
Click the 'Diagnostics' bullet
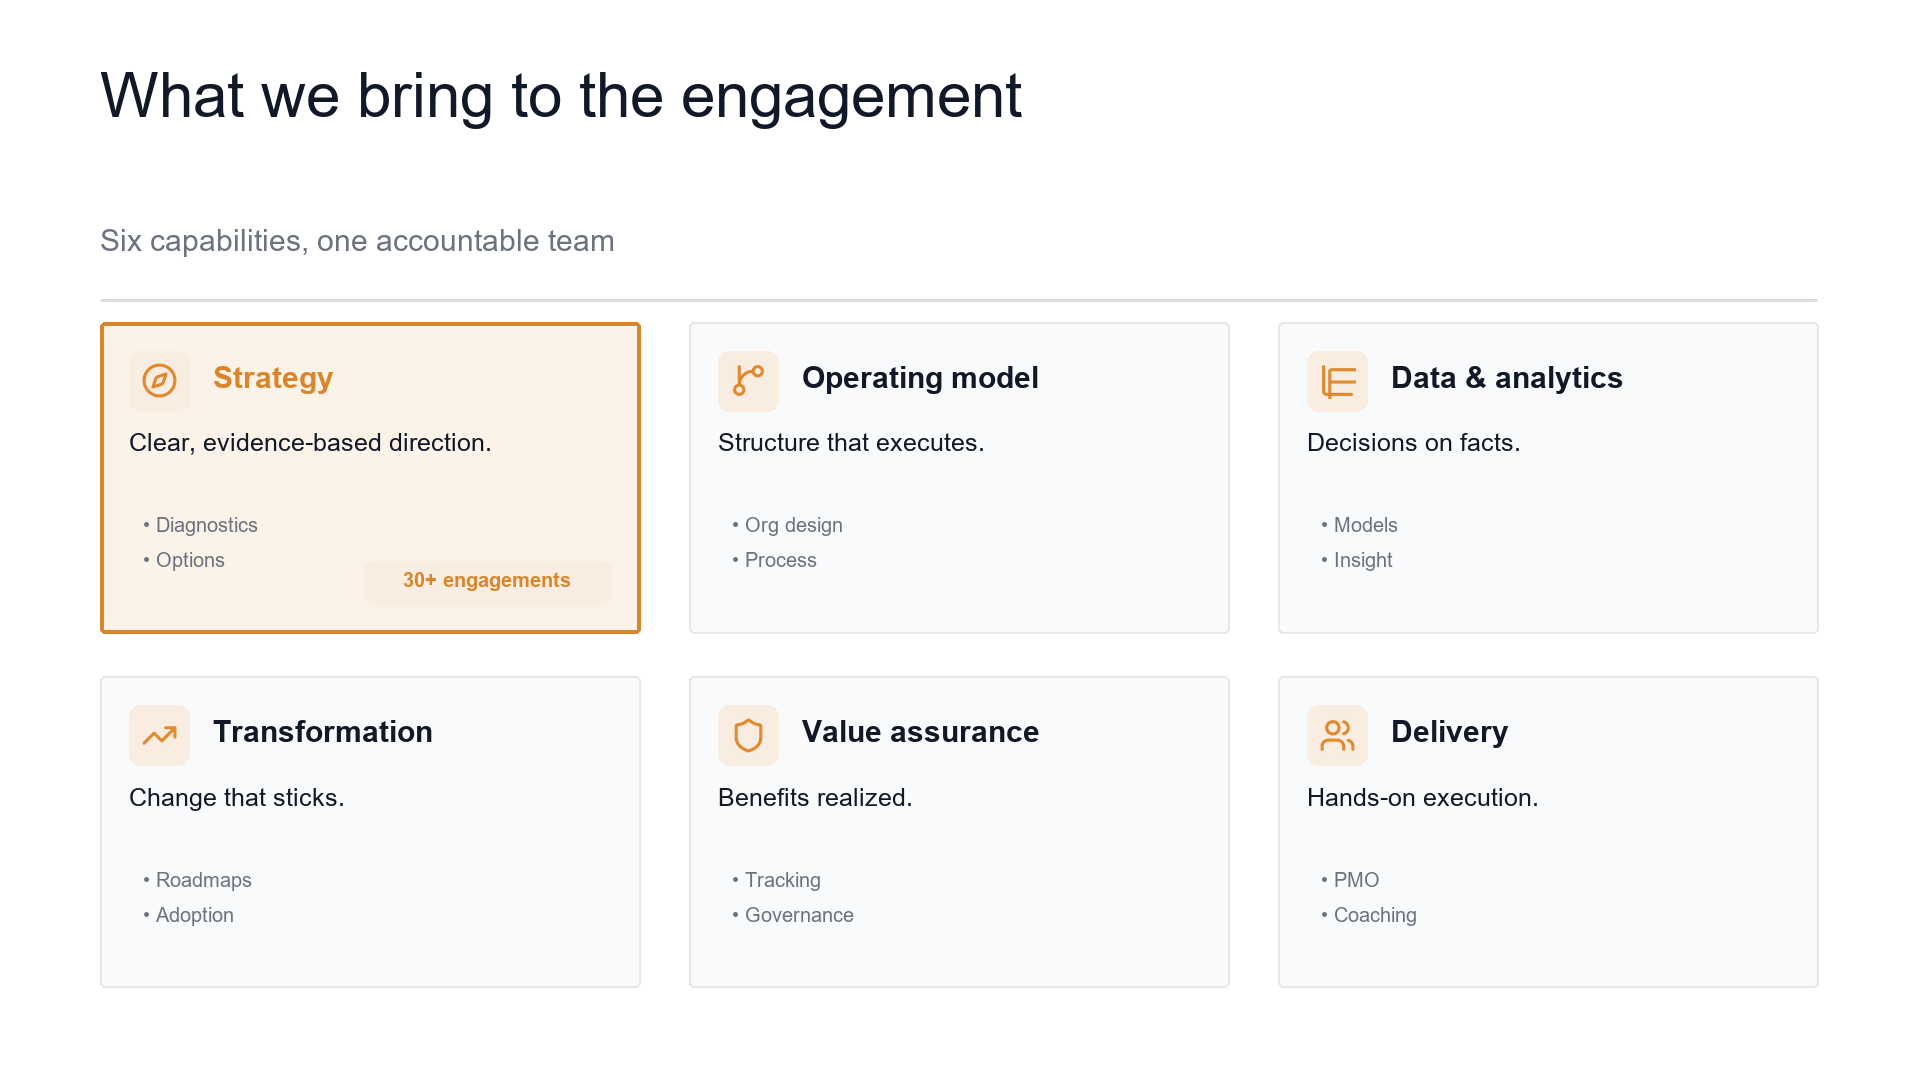(x=200, y=525)
